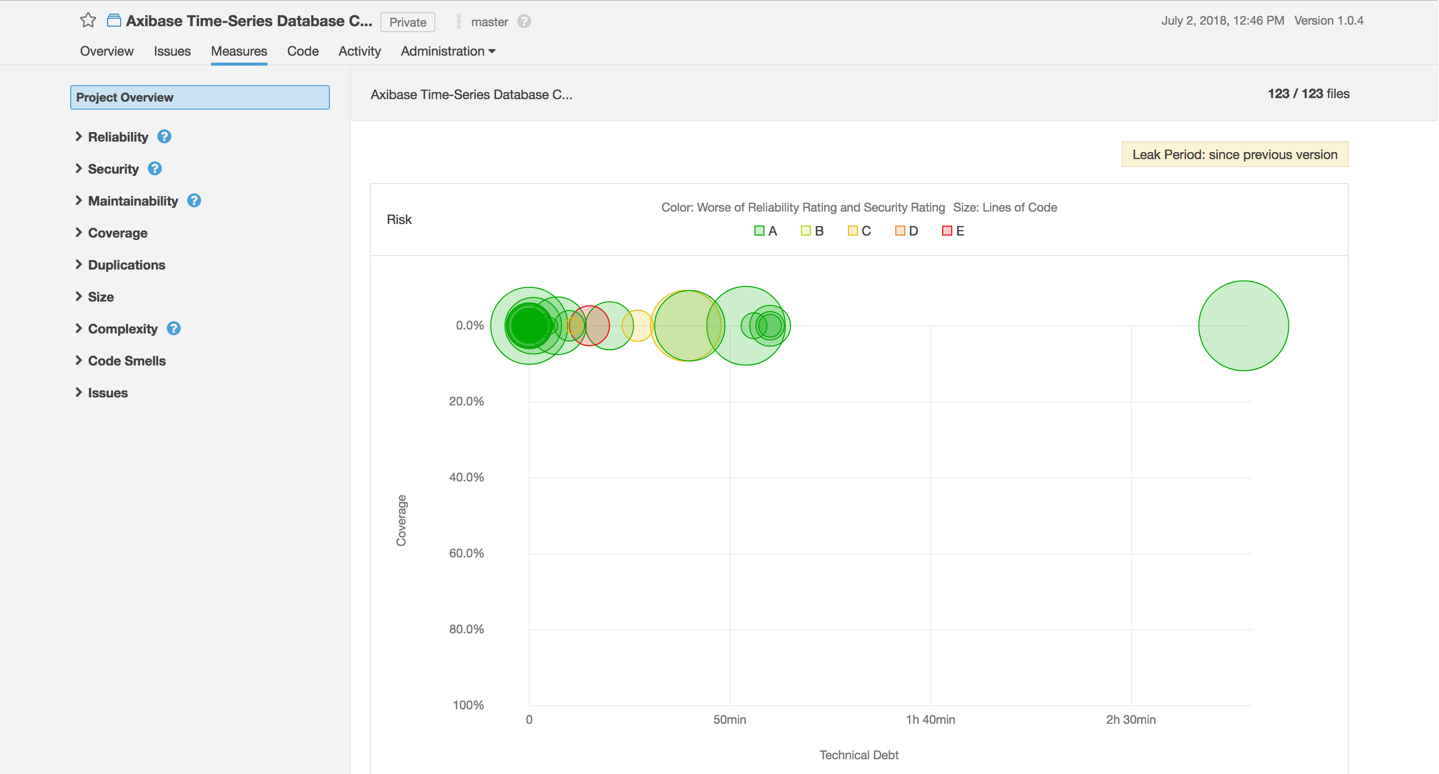The height and width of the screenshot is (774, 1439).
Task: Click the Leak Period notice
Action: click(x=1235, y=154)
